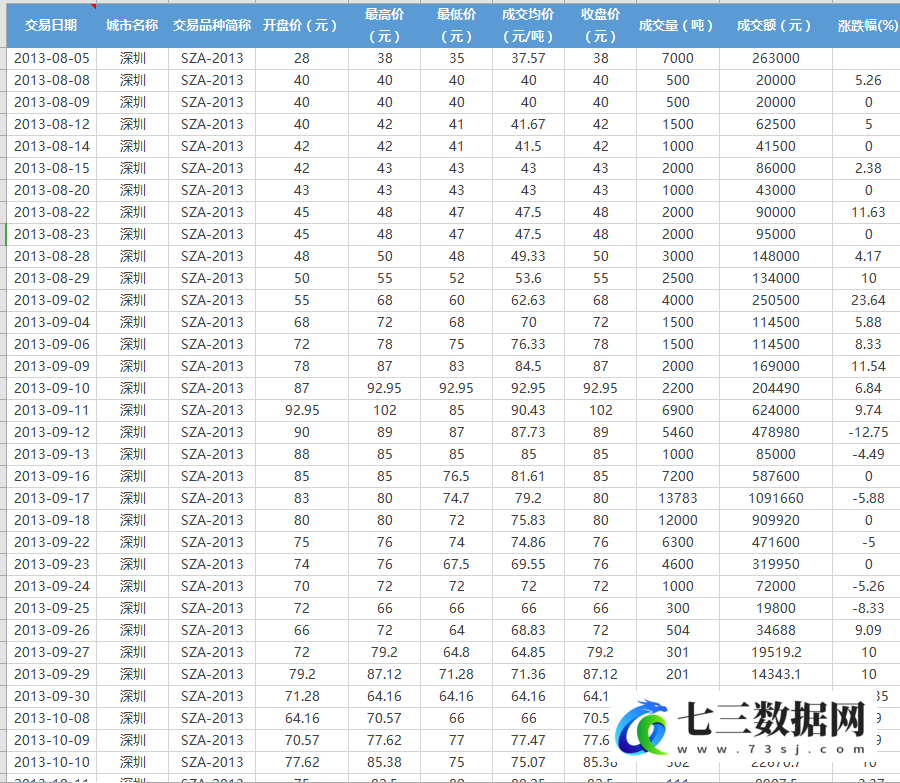
Task: Click SZA-2013 in the 2013-08-14 row
Action: click(212, 146)
